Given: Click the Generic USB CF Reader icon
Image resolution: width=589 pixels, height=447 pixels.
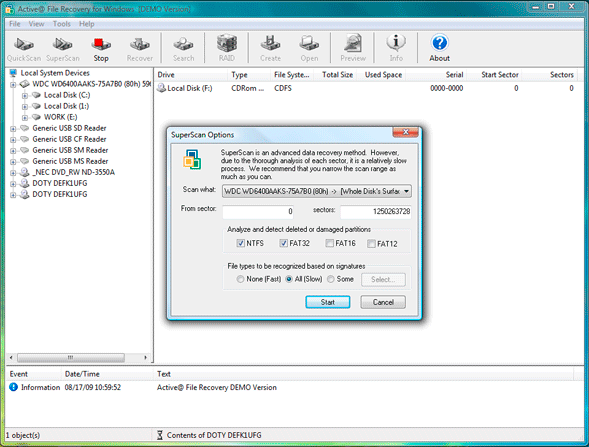Looking at the screenshot, I should tap(24, 139).
